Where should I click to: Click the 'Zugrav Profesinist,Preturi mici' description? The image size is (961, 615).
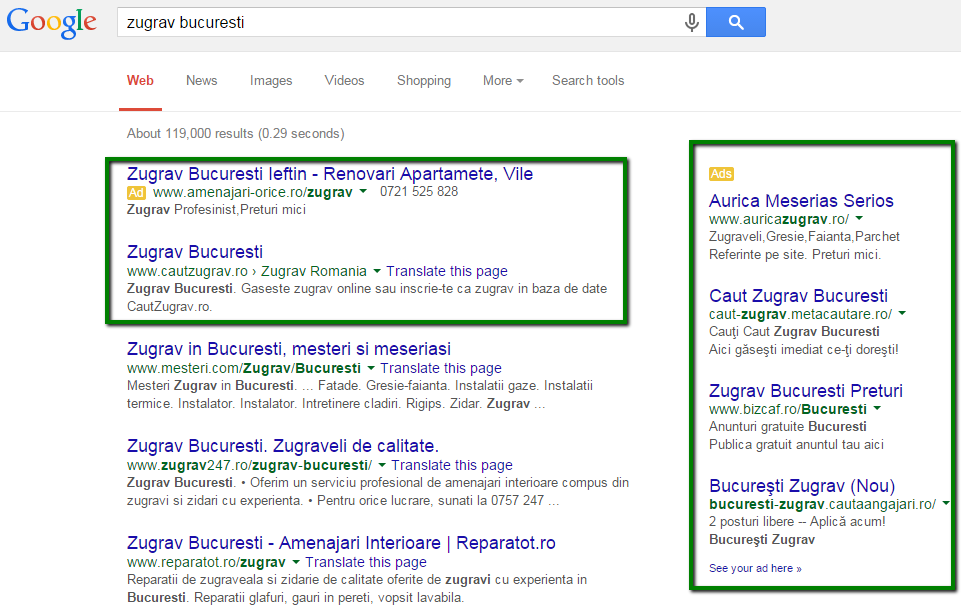coord(216,210)
